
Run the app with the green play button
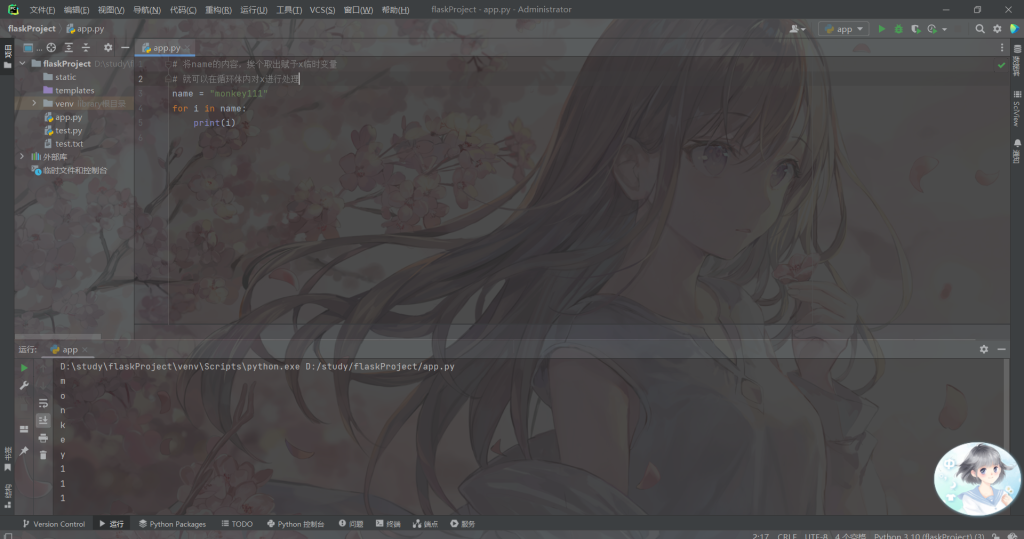881,29
